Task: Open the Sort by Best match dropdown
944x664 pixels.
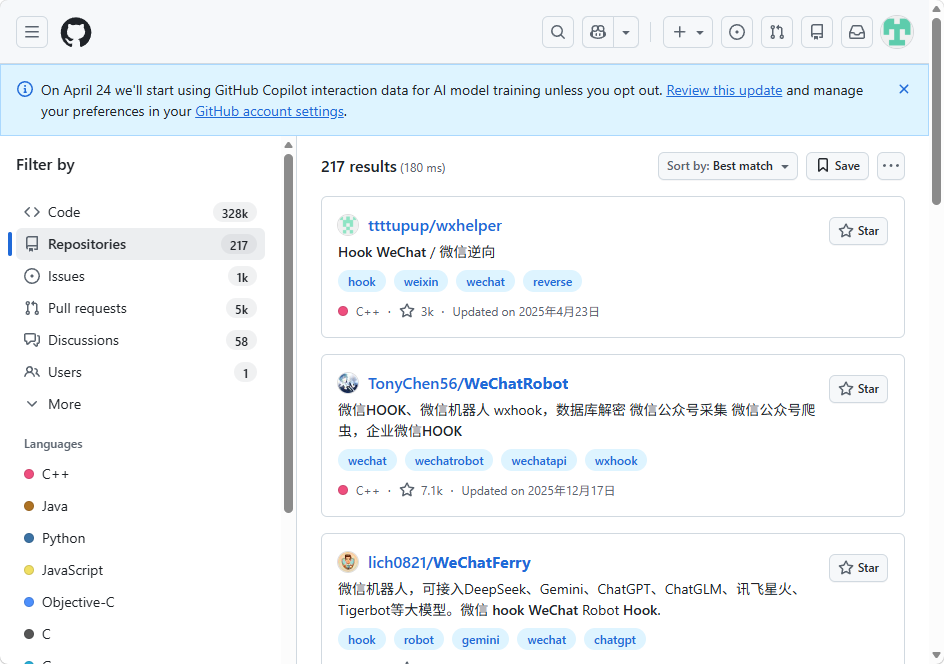Action: click(x=727, y=166)
